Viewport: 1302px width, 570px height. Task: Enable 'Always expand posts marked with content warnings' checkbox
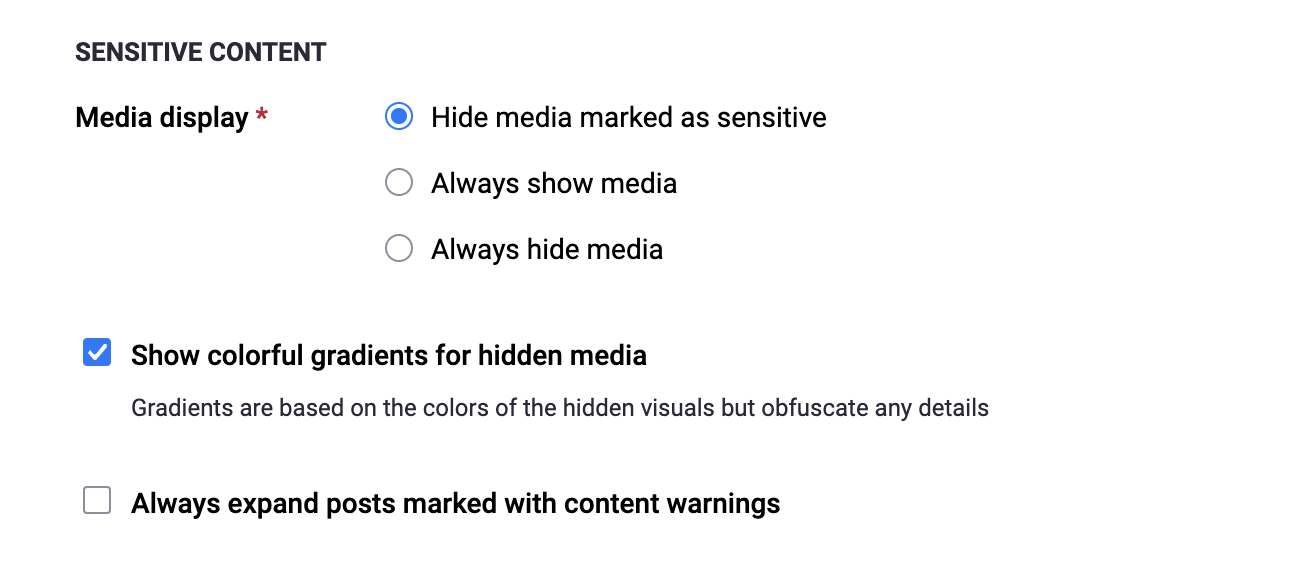[x=97, y=501]
